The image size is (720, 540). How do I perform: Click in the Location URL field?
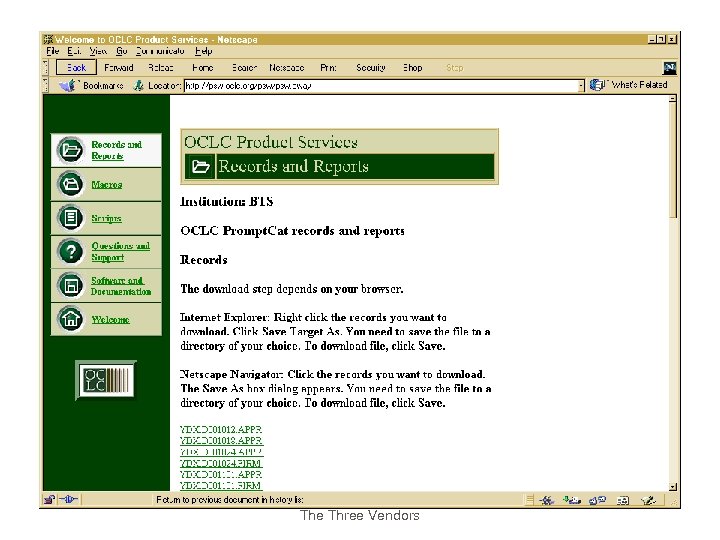point(381,85)
